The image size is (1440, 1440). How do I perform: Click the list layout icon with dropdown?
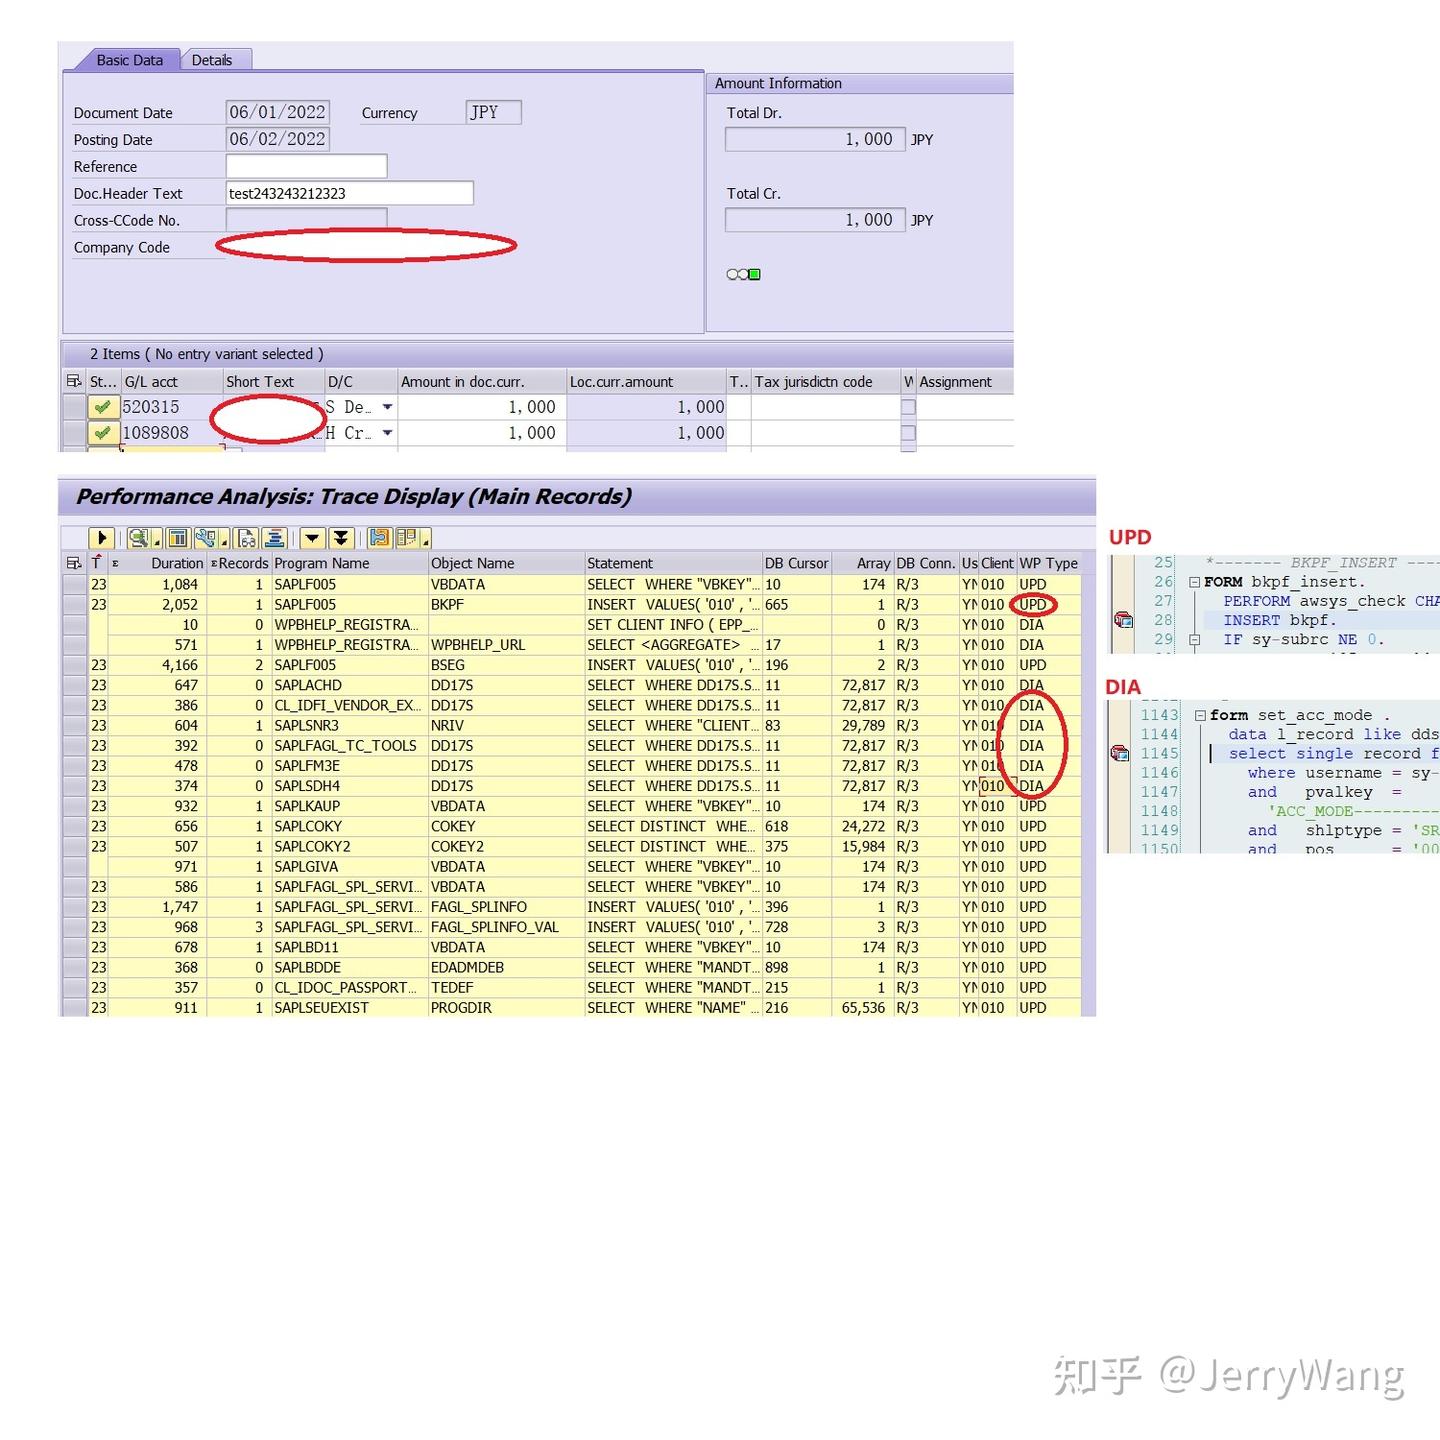pos(407,538)
